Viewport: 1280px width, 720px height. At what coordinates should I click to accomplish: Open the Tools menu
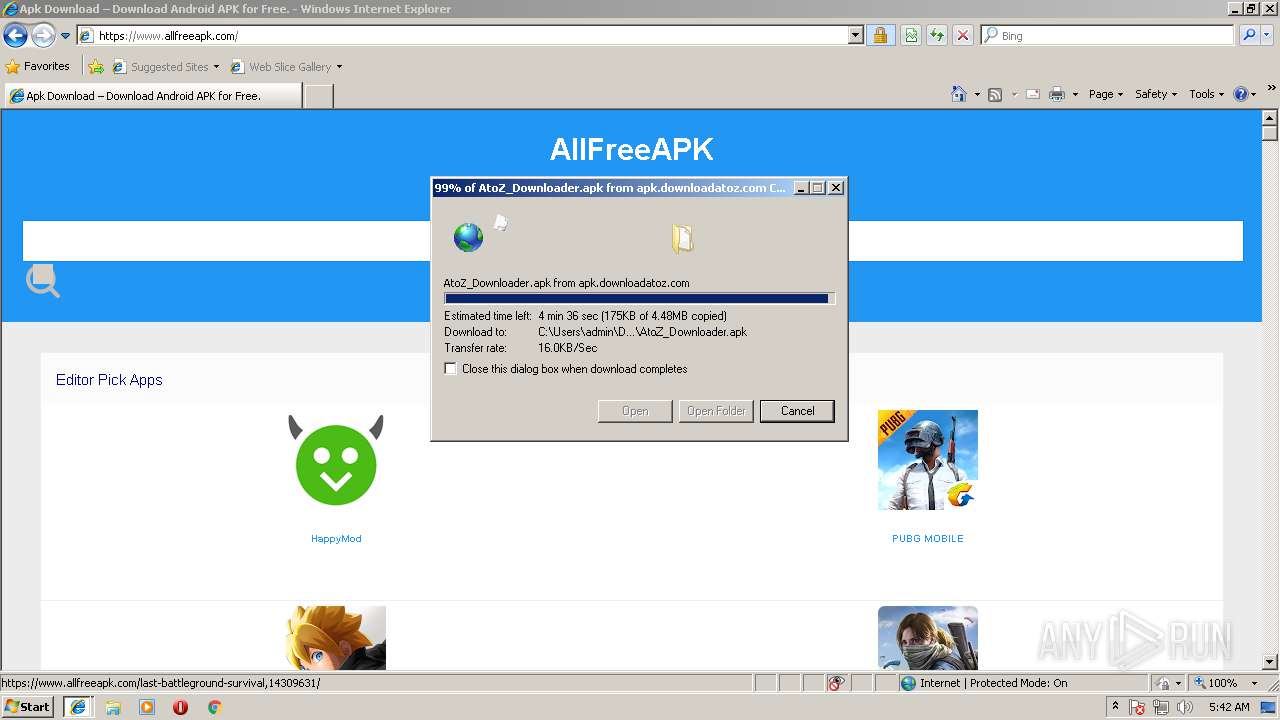[x=1207, y=94]
